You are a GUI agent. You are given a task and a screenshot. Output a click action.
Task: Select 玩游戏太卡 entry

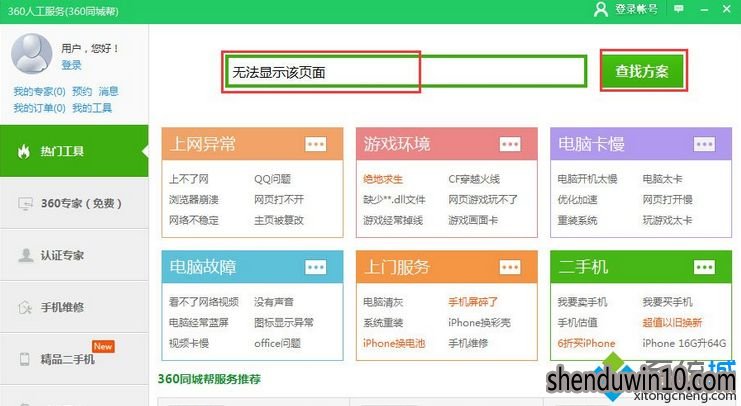667,220
